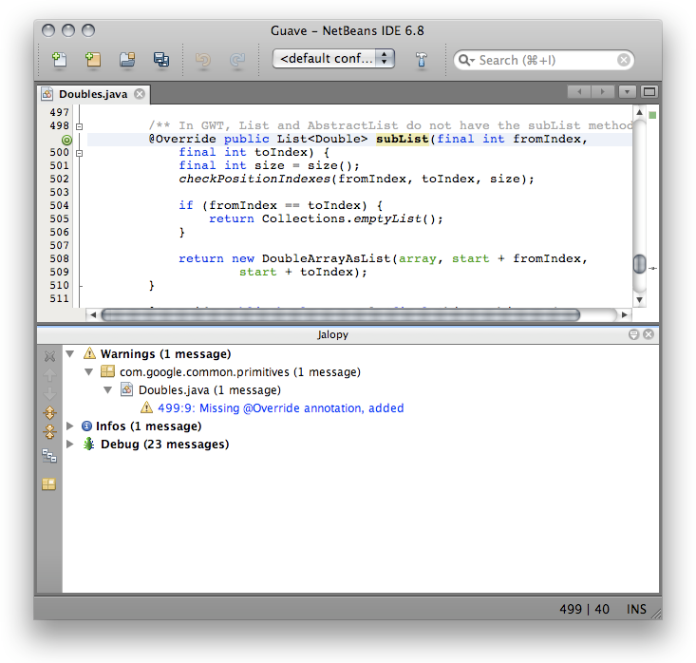Select Doubles.java (1 message) tree row
Viewport: 696px width, 663px height.
pos(210,390)
